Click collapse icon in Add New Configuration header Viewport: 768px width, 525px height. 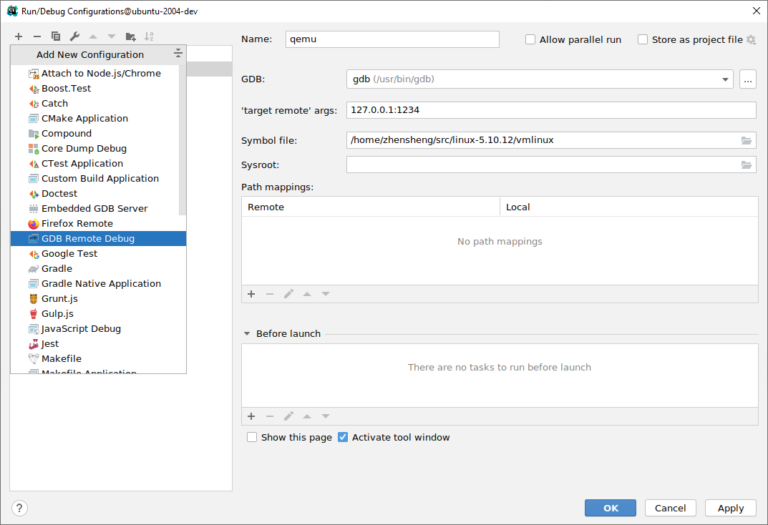(178, 53)
